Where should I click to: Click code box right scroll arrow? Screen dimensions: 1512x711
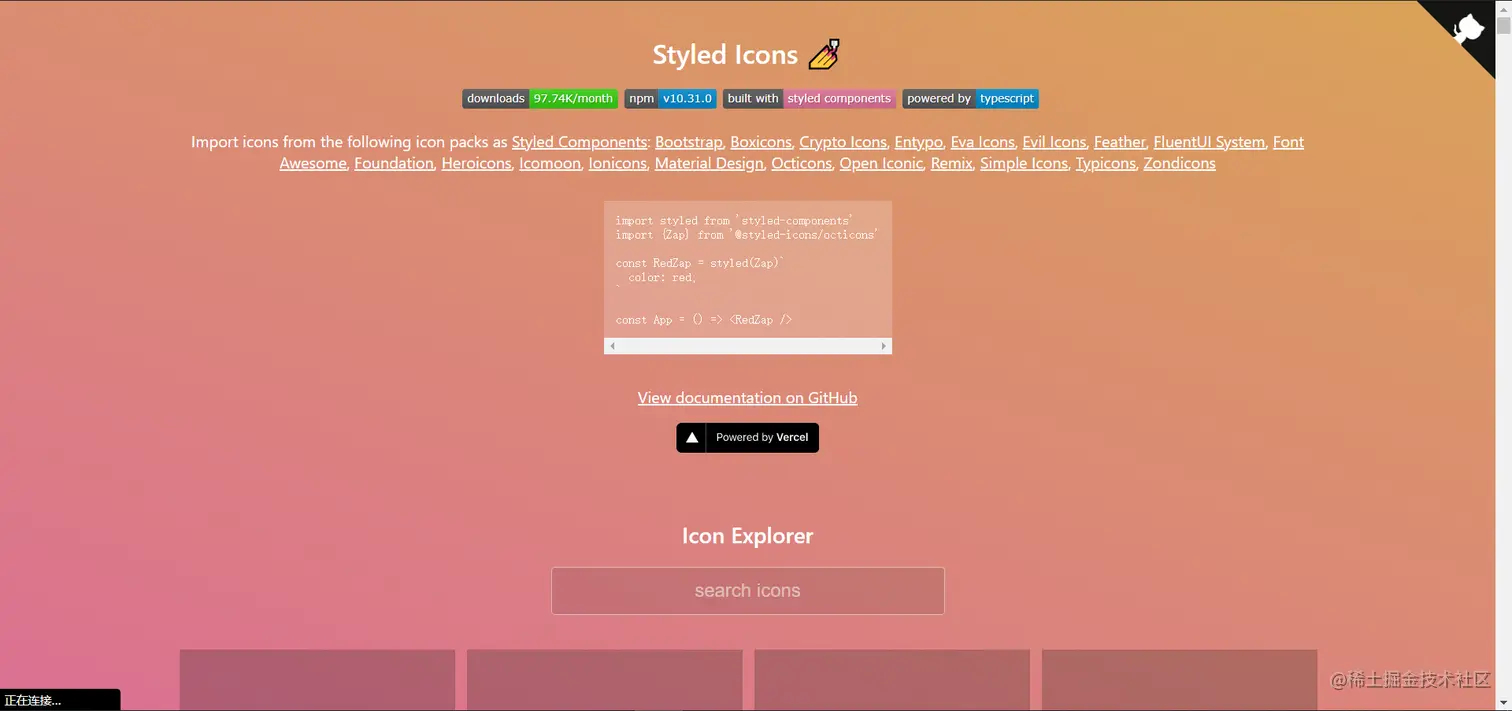pyautogui.click(x=883, y=346)
